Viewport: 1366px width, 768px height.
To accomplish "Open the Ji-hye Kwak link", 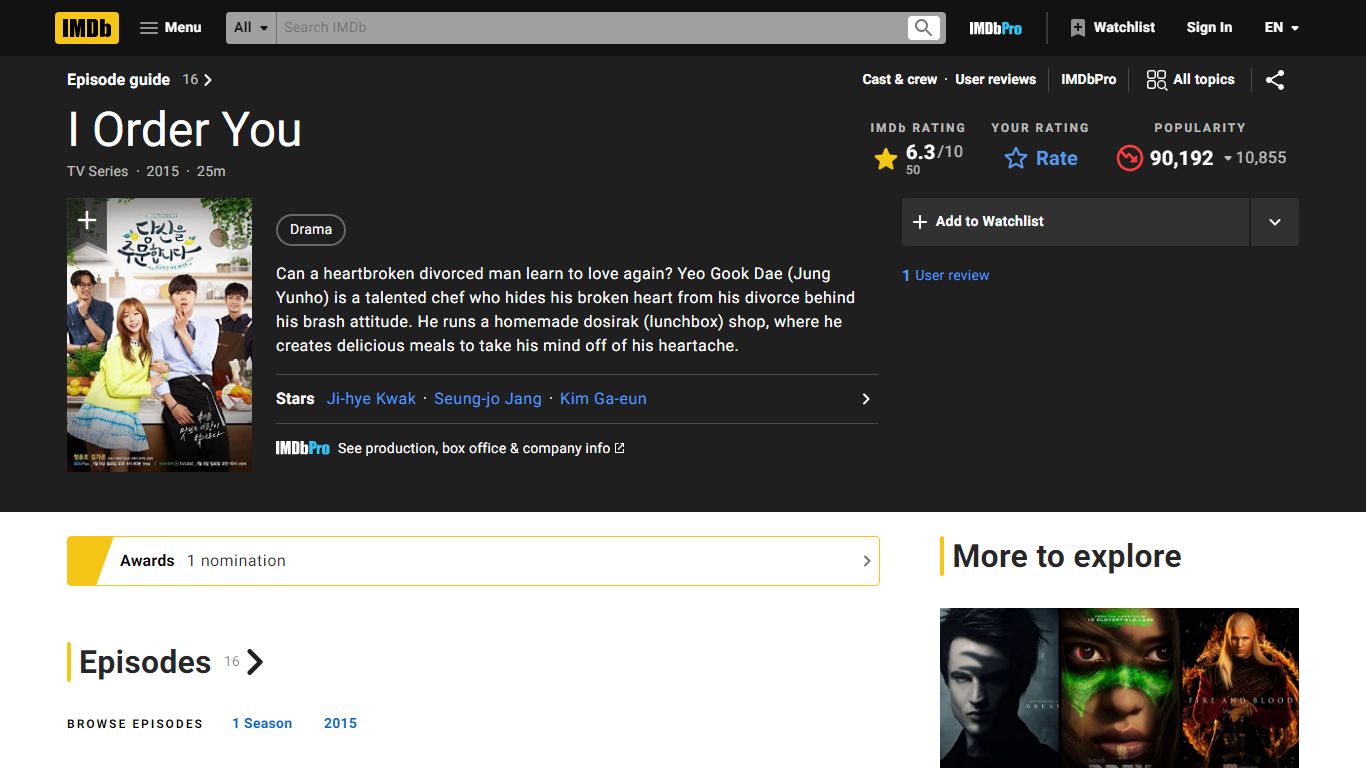I will pyautogui.click(x=371, y=399).
